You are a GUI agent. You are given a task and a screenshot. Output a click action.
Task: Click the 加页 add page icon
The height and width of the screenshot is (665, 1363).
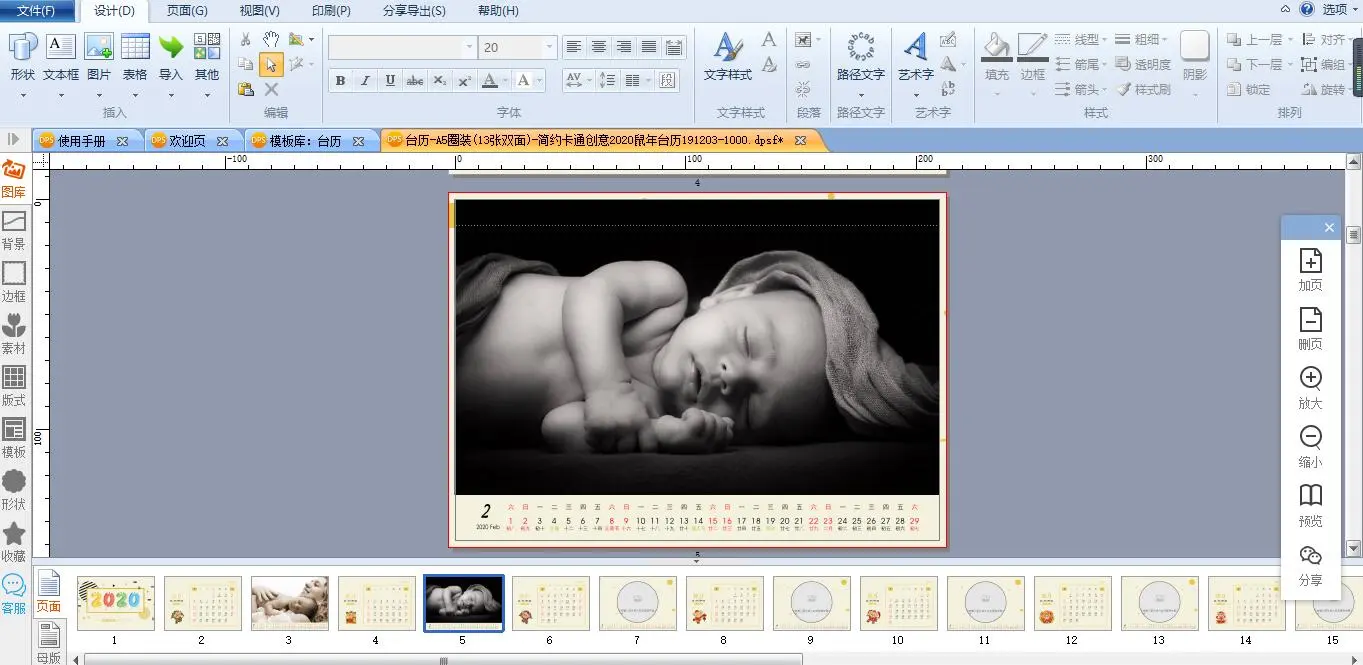(x=1310, y=261)
